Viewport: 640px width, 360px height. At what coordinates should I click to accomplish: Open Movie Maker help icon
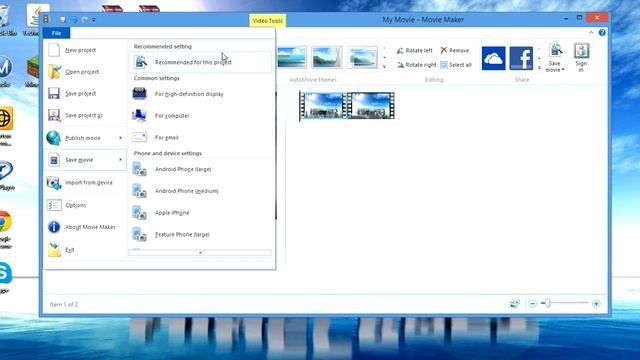coord(602,33)
